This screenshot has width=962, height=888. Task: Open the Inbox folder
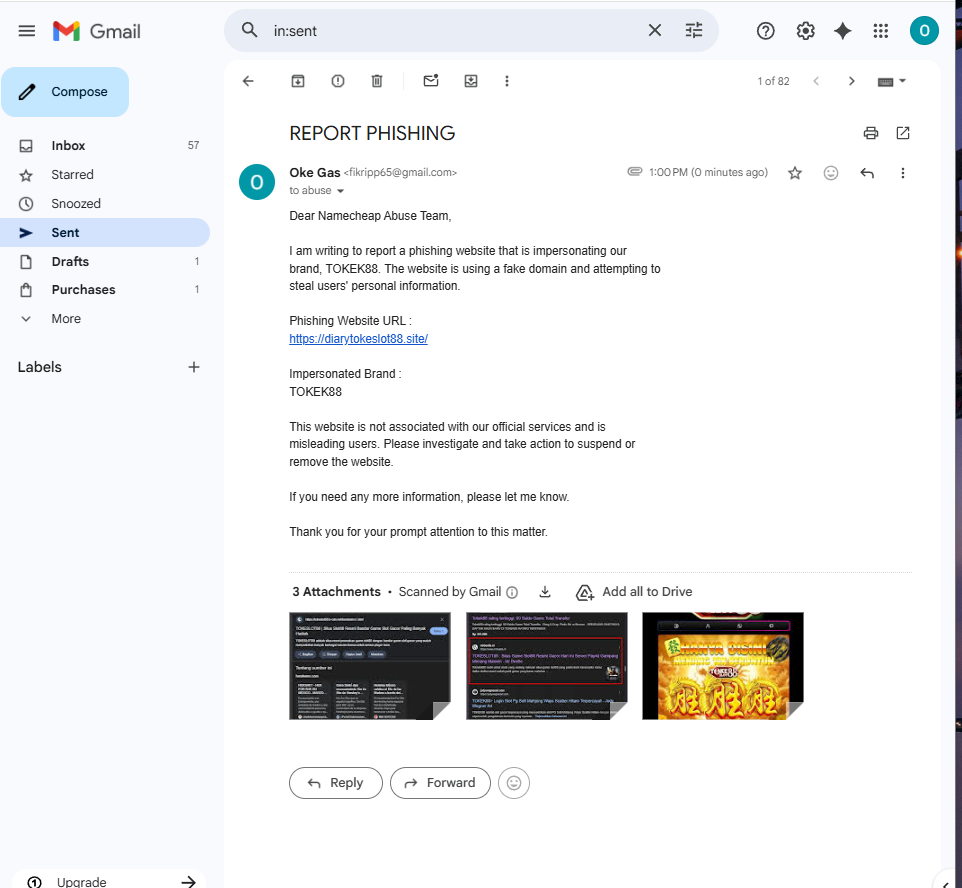[105, 145]
